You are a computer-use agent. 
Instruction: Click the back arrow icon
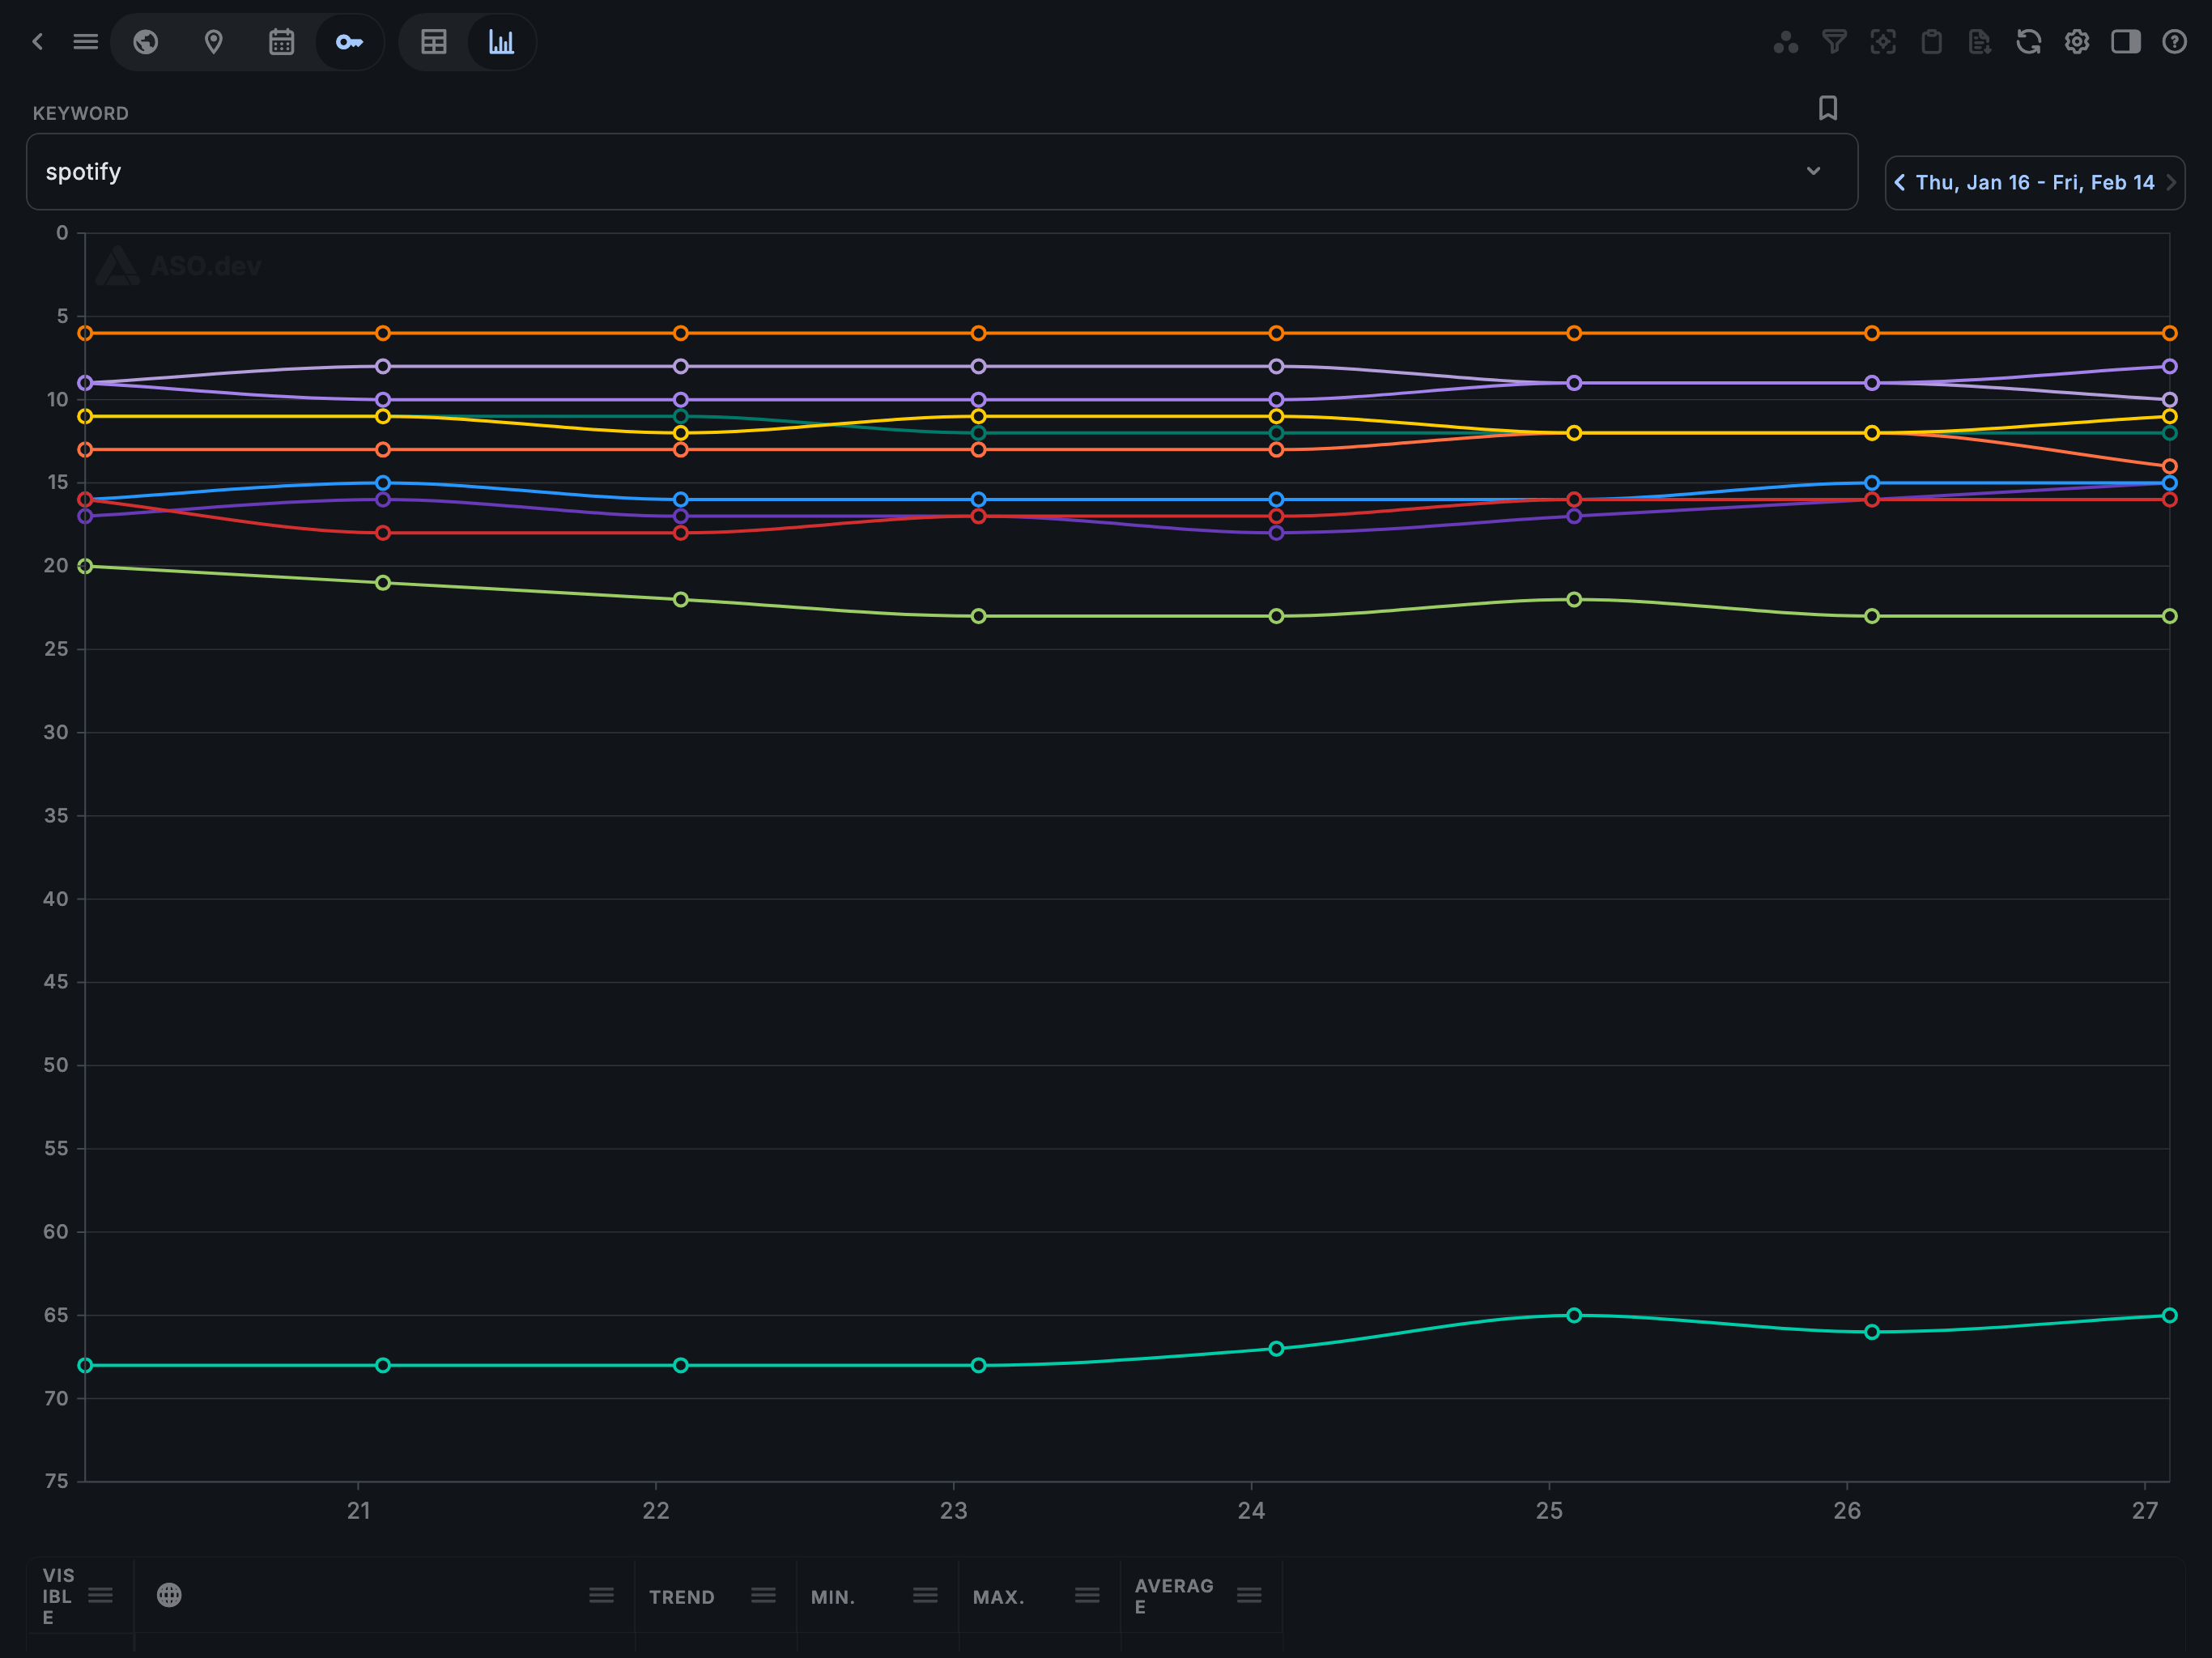coord(38,42)
